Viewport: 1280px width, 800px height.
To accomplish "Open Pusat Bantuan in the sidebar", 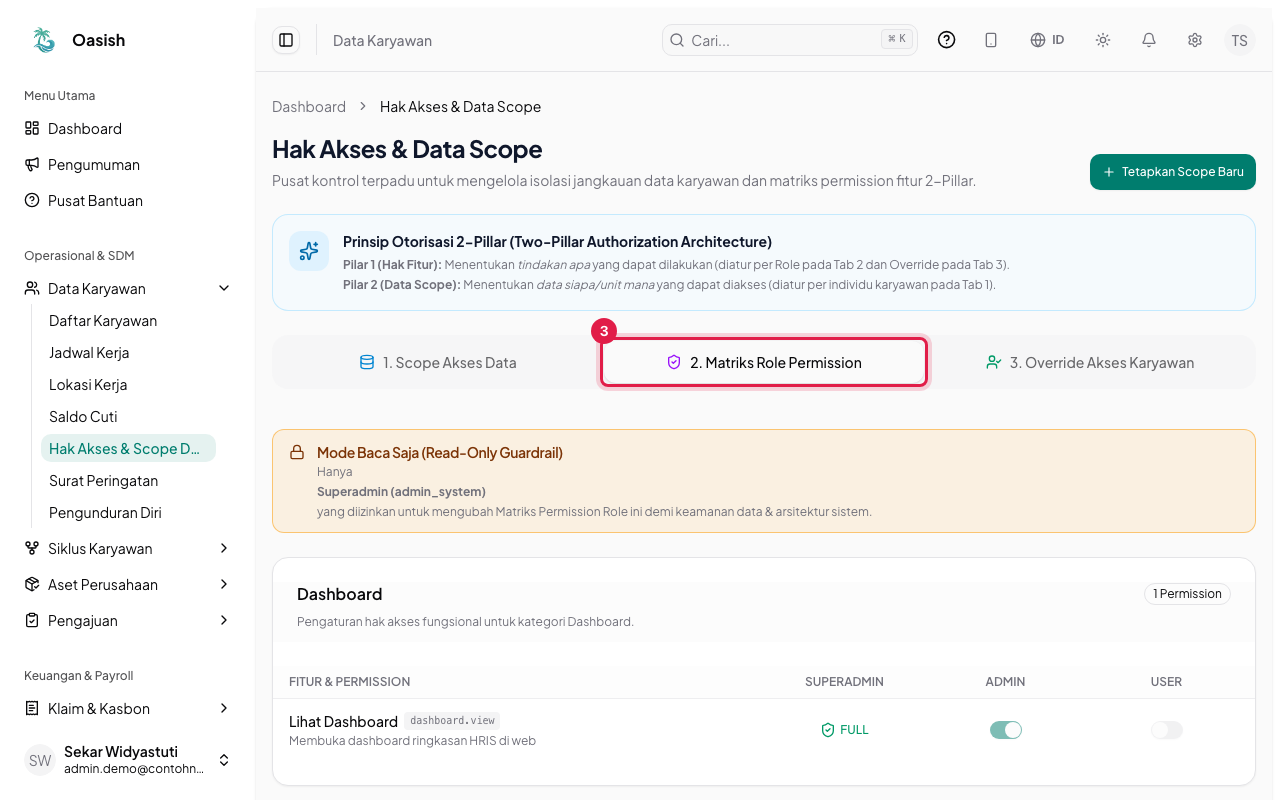I will pyautogui.click(x=128, y=200).
